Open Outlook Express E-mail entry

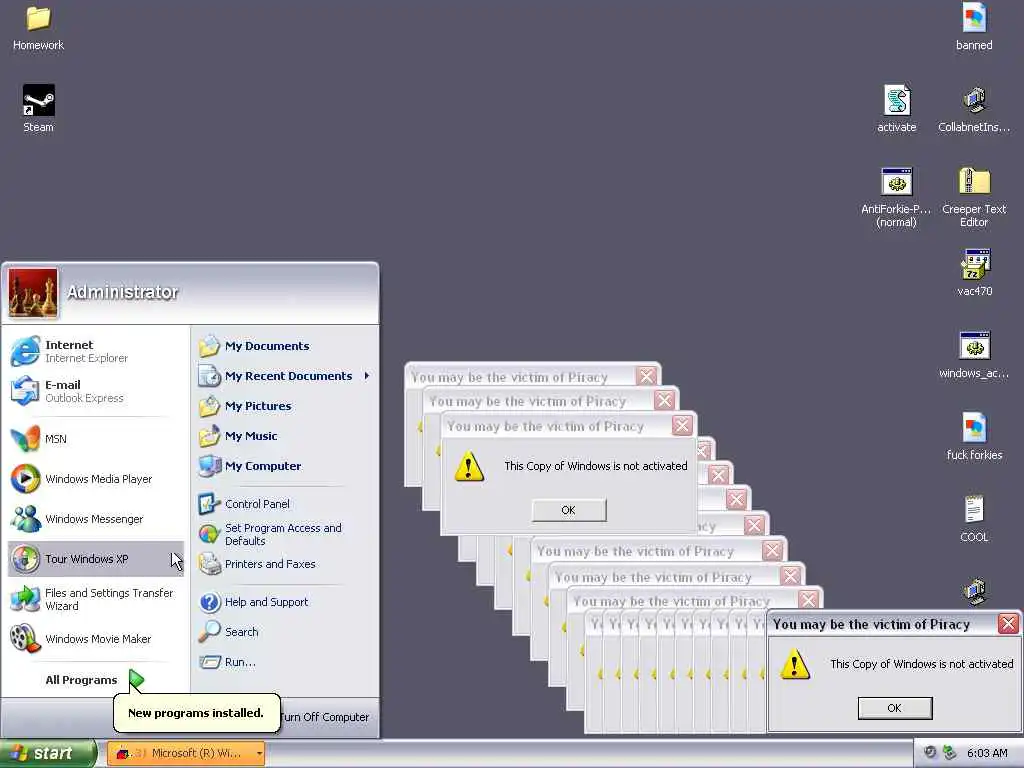click(96, 391)
